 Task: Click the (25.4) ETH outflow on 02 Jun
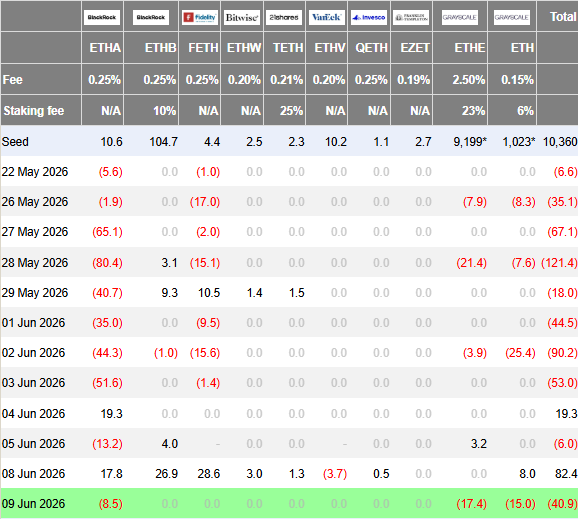tap(520, 353)
